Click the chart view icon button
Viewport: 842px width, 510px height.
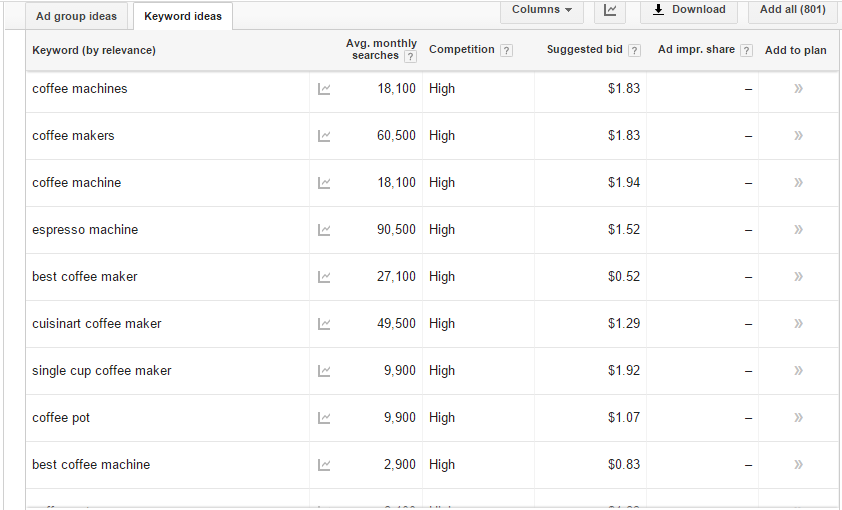tap(610, 10)
